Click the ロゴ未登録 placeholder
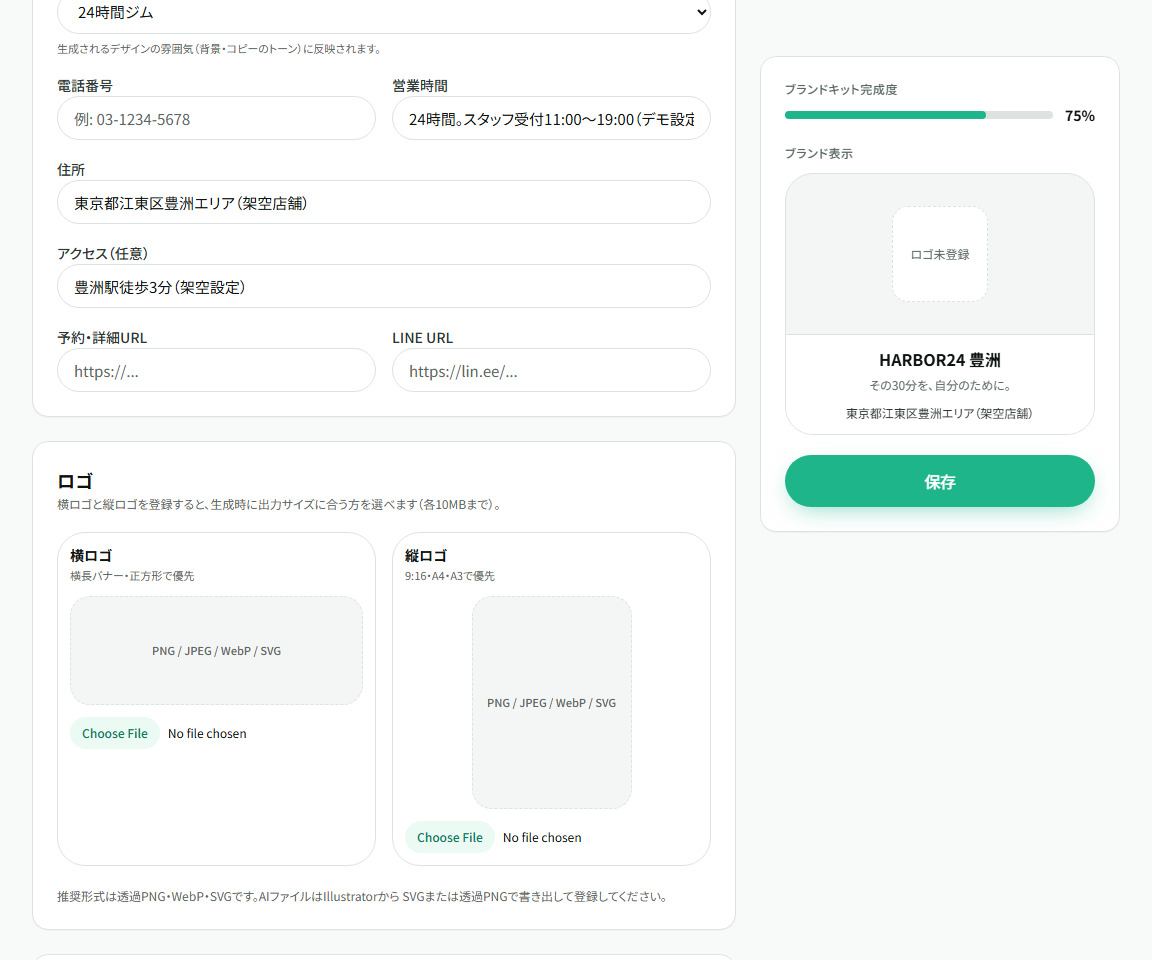 pyautogui.click(x=940, y=254)
